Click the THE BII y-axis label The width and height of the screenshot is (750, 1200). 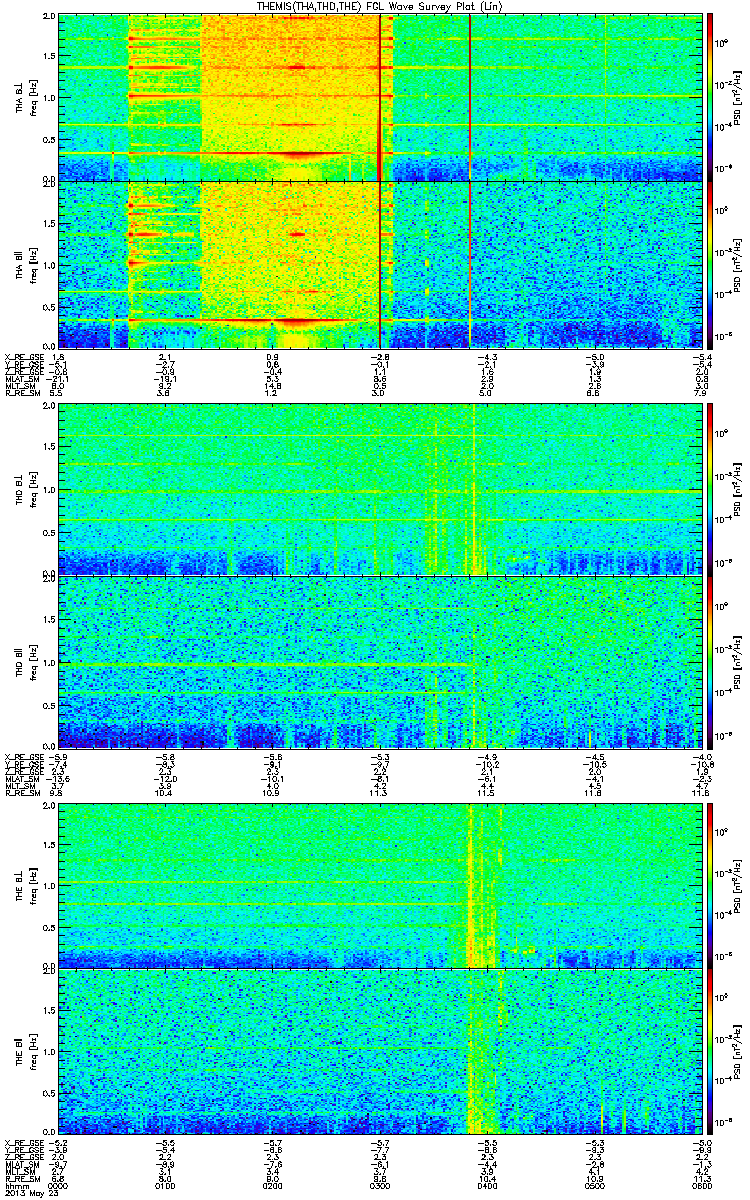click(x=19, y=1052)
